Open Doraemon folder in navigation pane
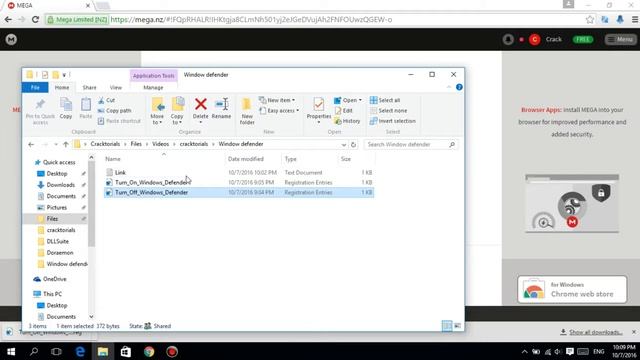 point(60,253)
